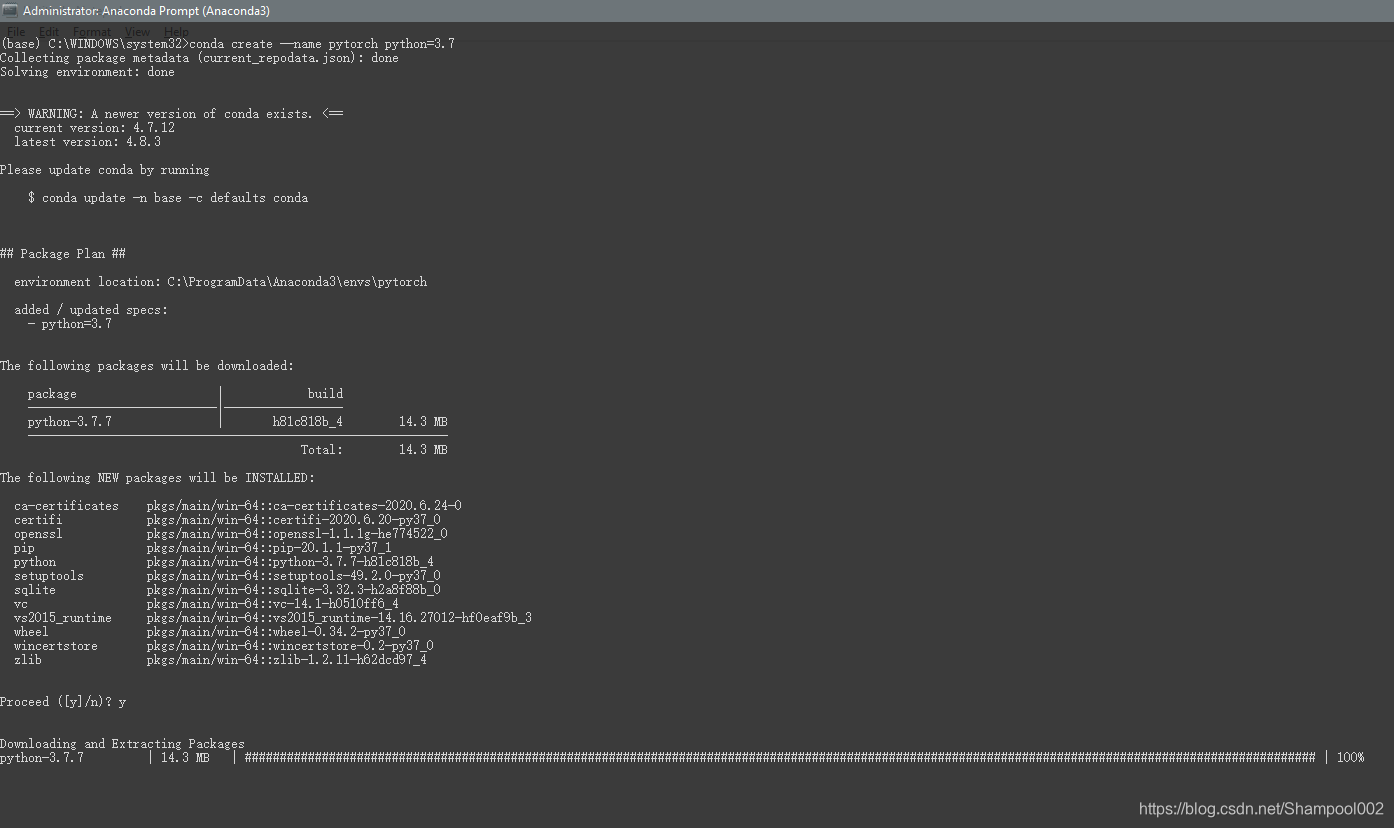
Task: Click the 'added / updated specs:' line
Action: tap(91, 310)
